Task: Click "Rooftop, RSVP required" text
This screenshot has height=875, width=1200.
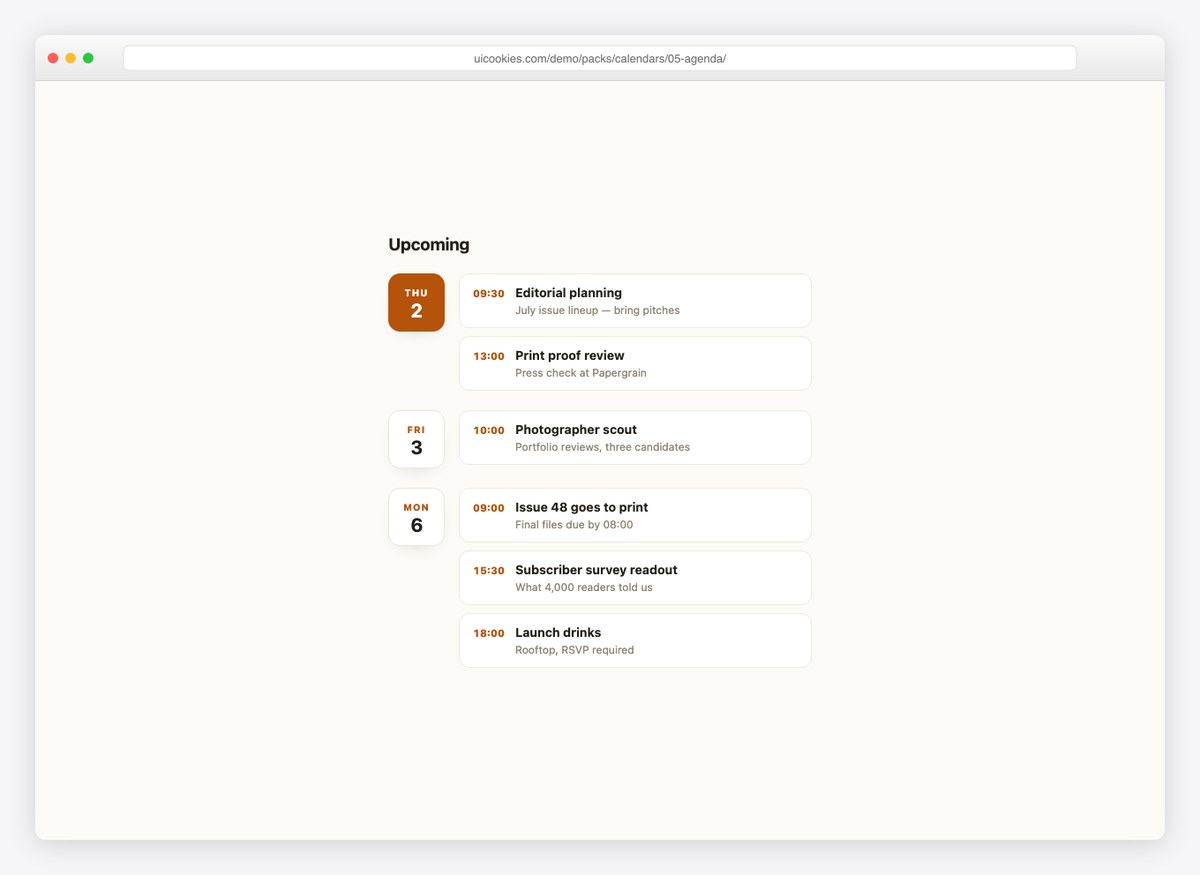Action: pyautogui.click(x=574, y=650)
